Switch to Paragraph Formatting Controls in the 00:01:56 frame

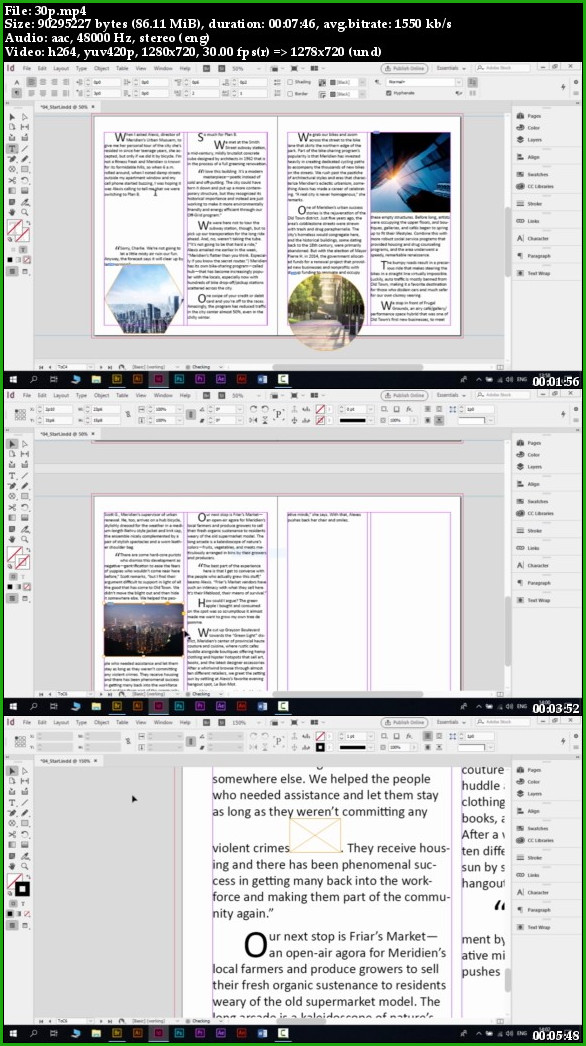click(15, 93)
